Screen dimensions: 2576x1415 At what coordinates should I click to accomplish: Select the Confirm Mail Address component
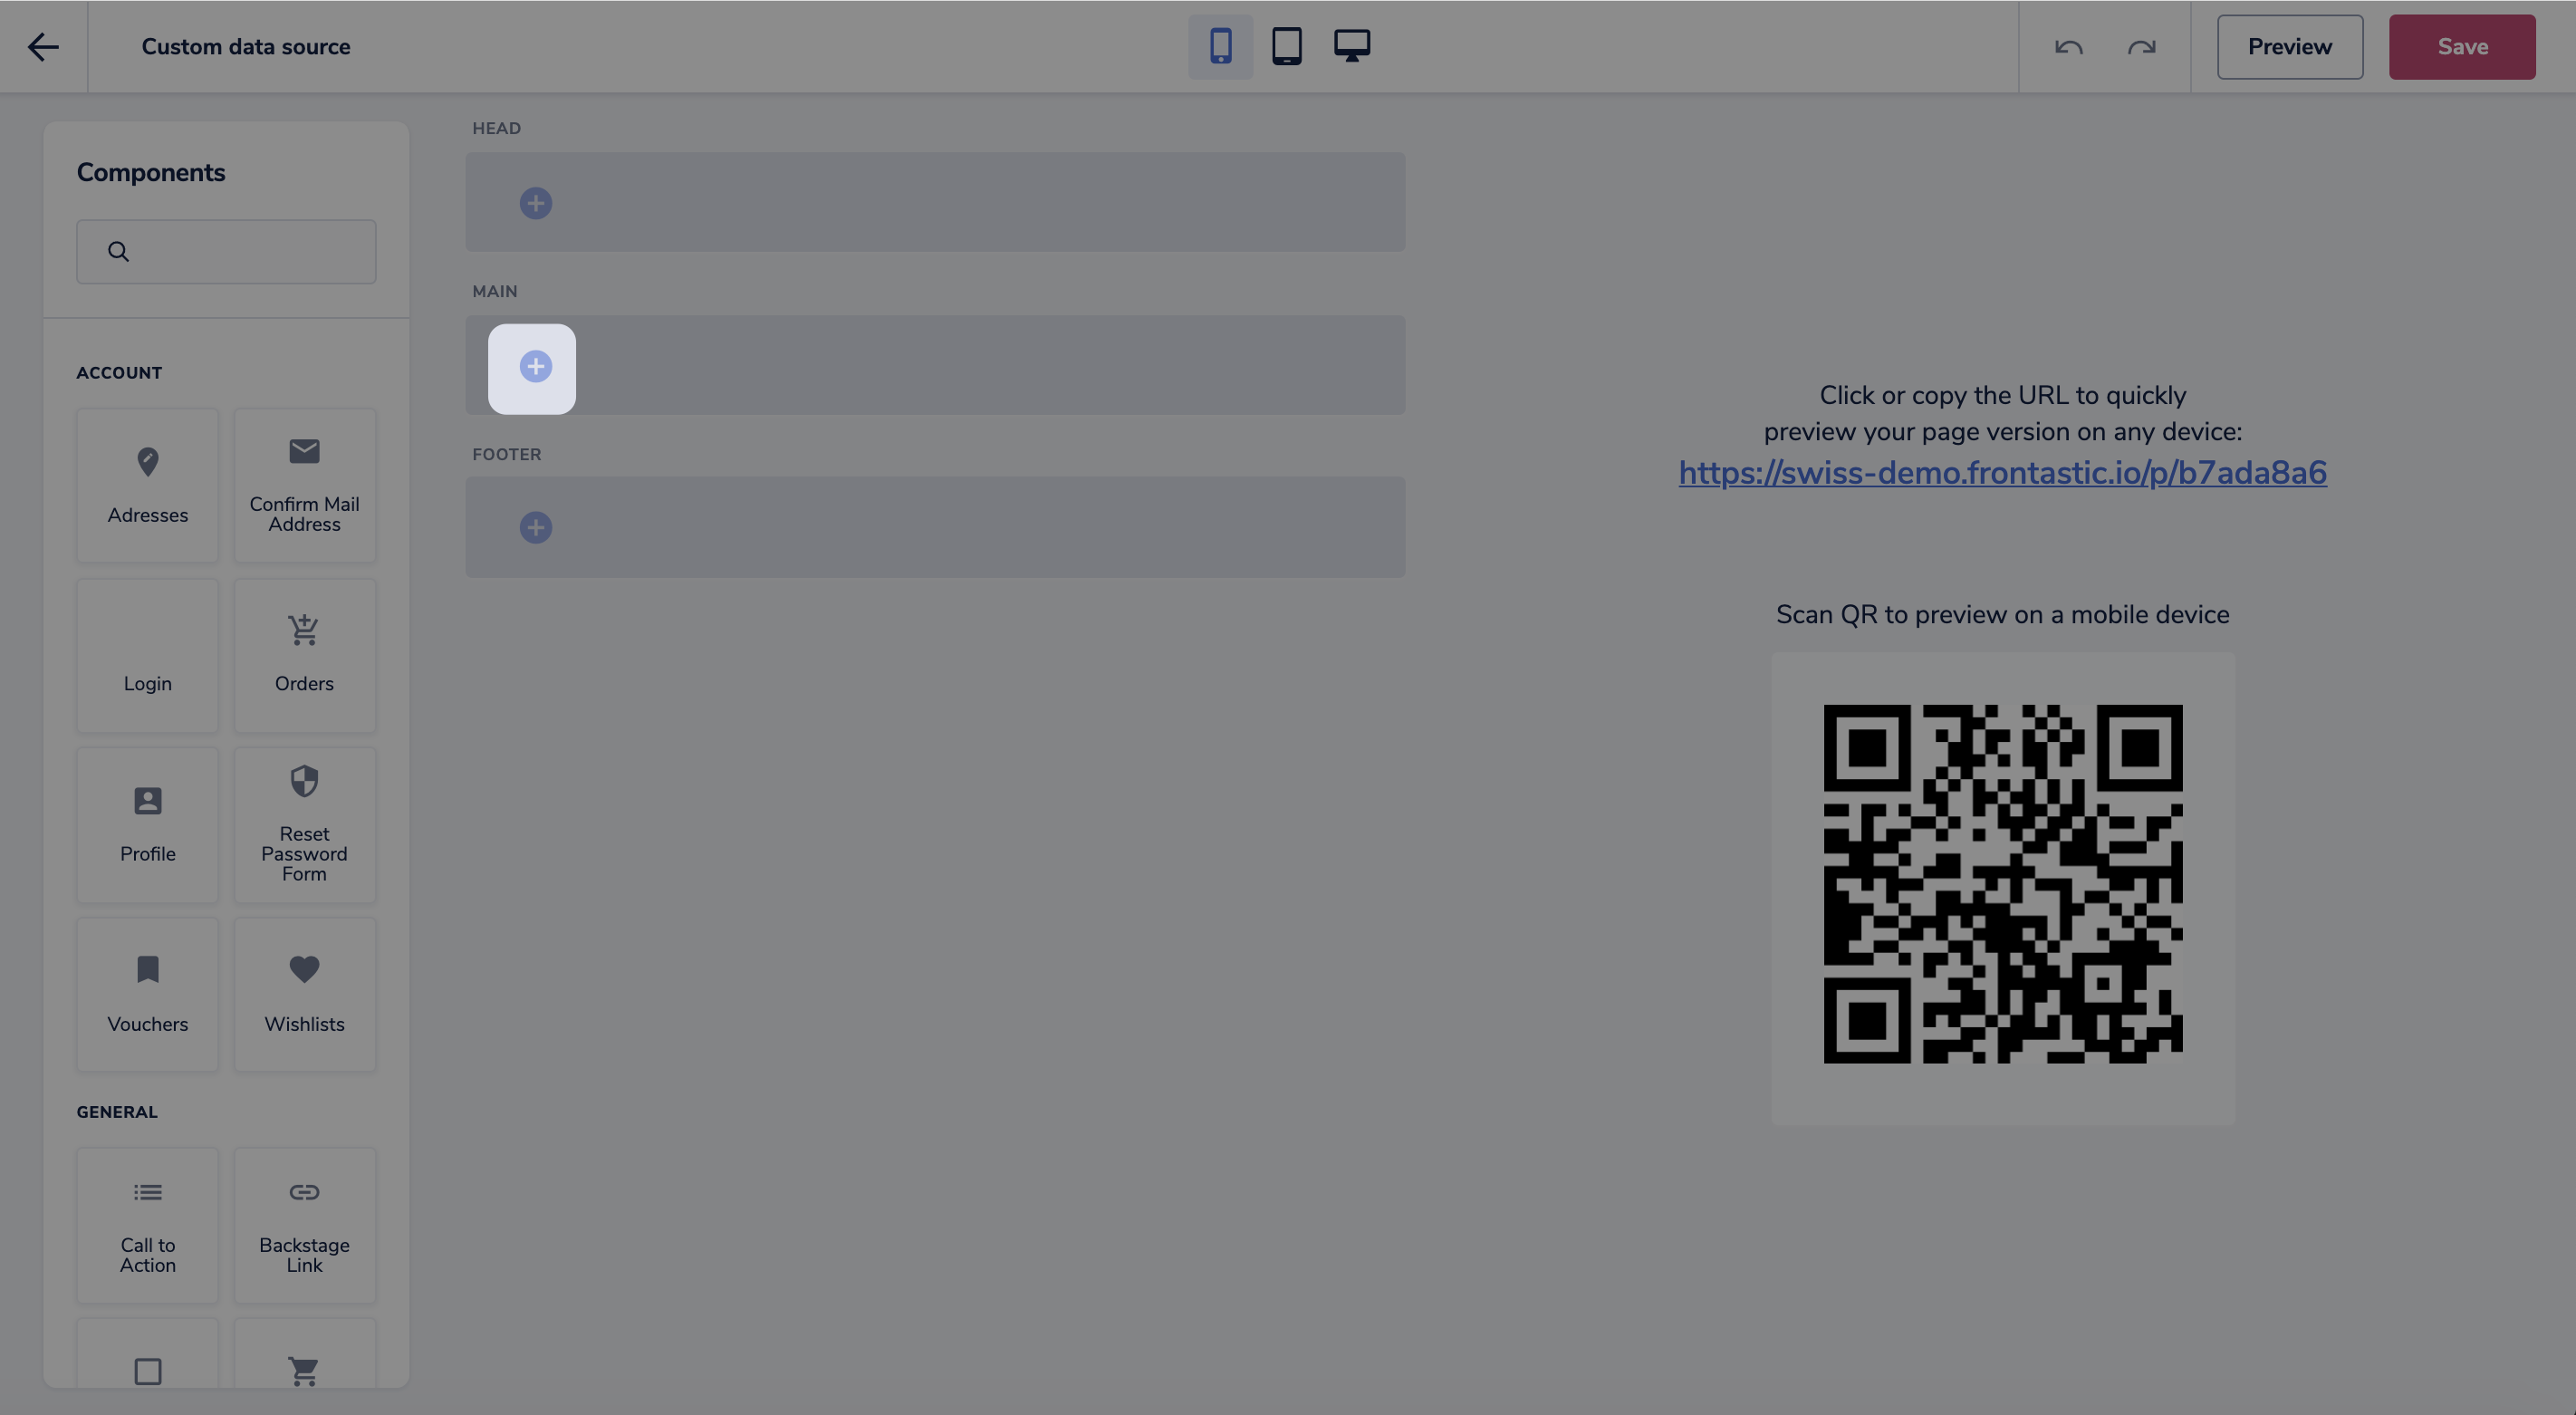point(305,486)
